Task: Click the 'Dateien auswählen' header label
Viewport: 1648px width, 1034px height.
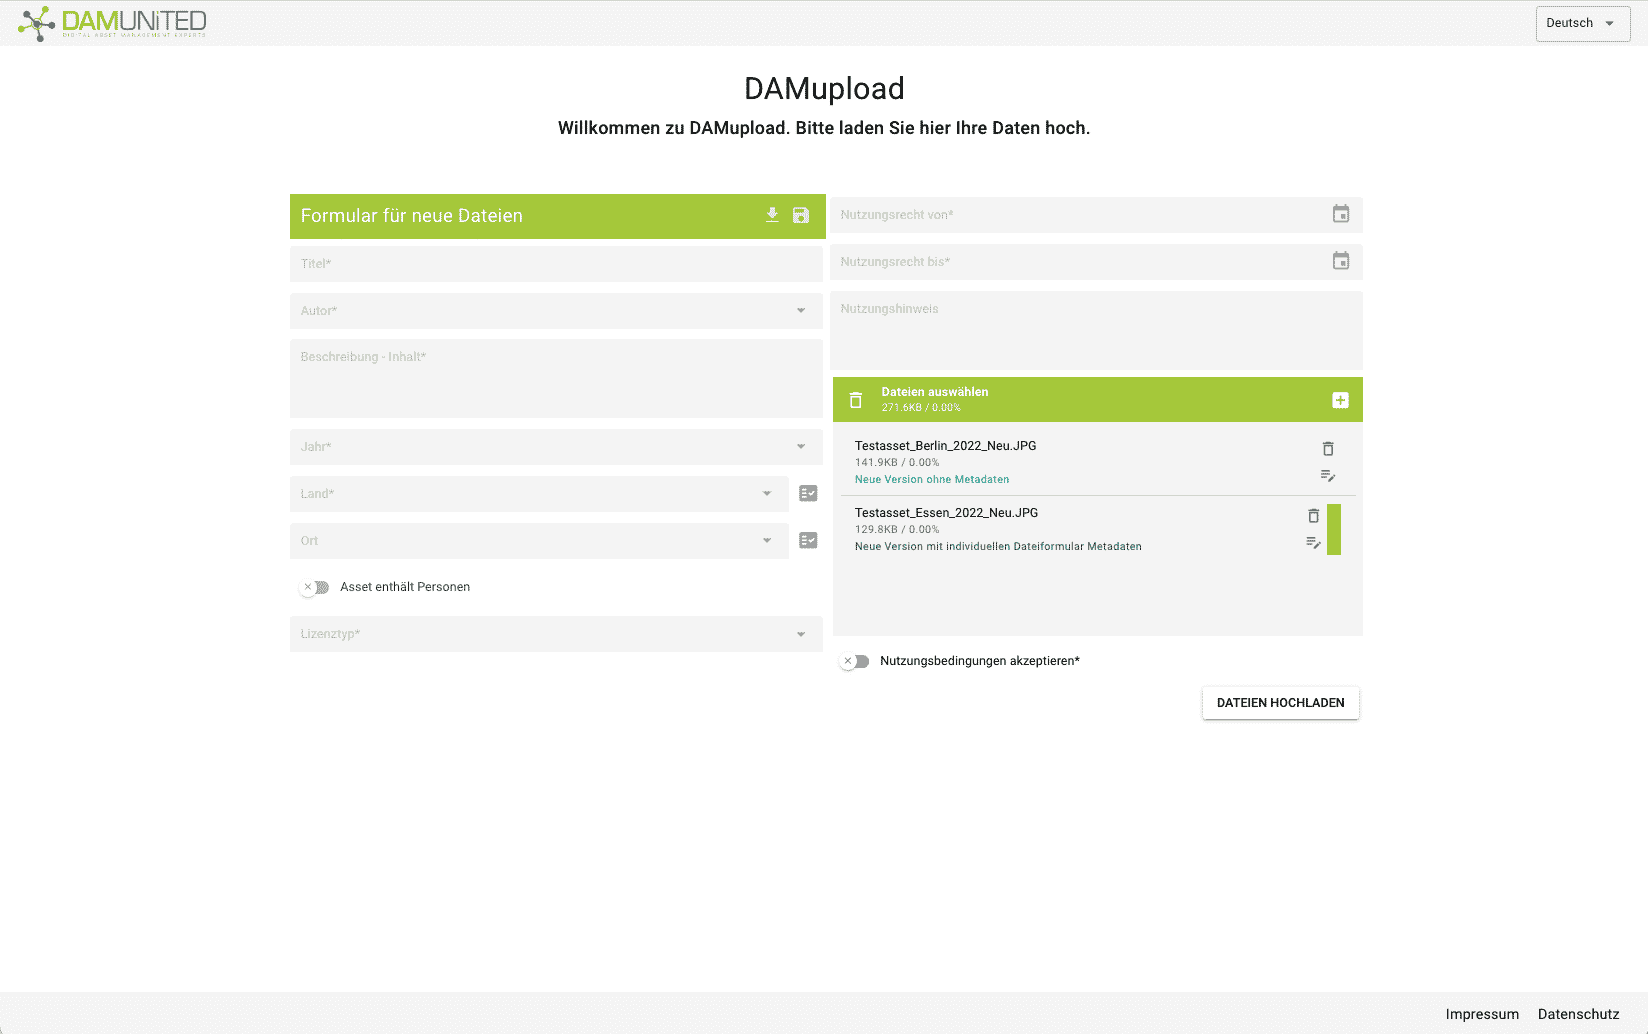Action: tap(935, 392)
